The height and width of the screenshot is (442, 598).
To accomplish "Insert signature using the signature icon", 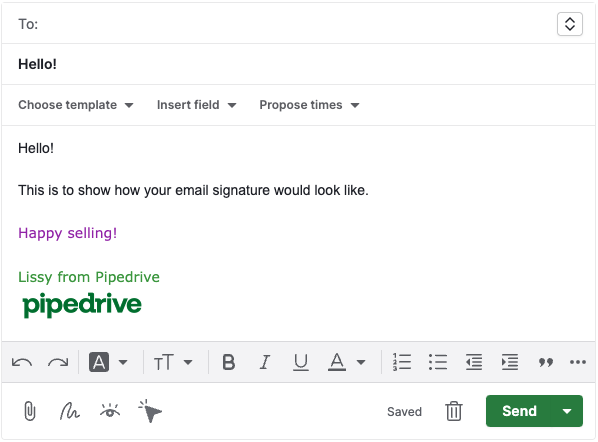I will coord(69,411).
